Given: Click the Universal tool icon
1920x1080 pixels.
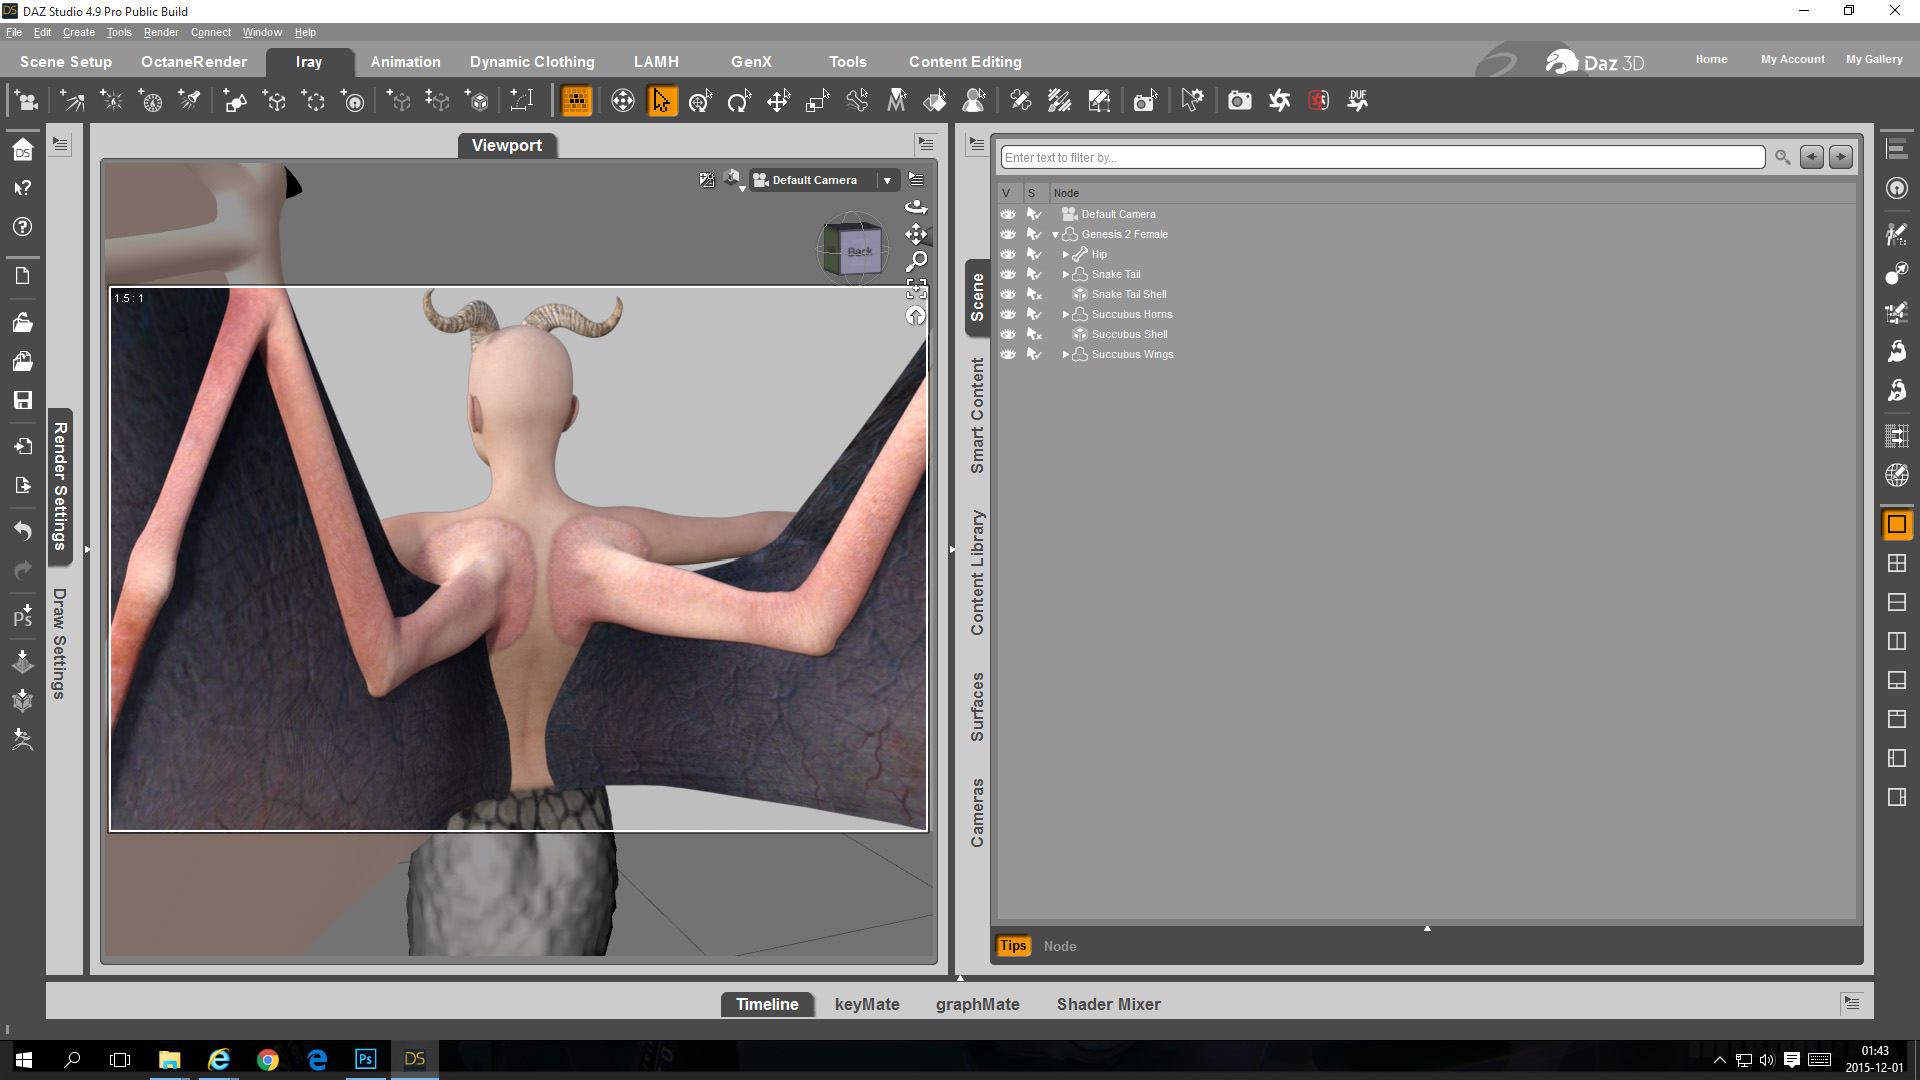Looking at the screenshot, I should click(700, 101).
